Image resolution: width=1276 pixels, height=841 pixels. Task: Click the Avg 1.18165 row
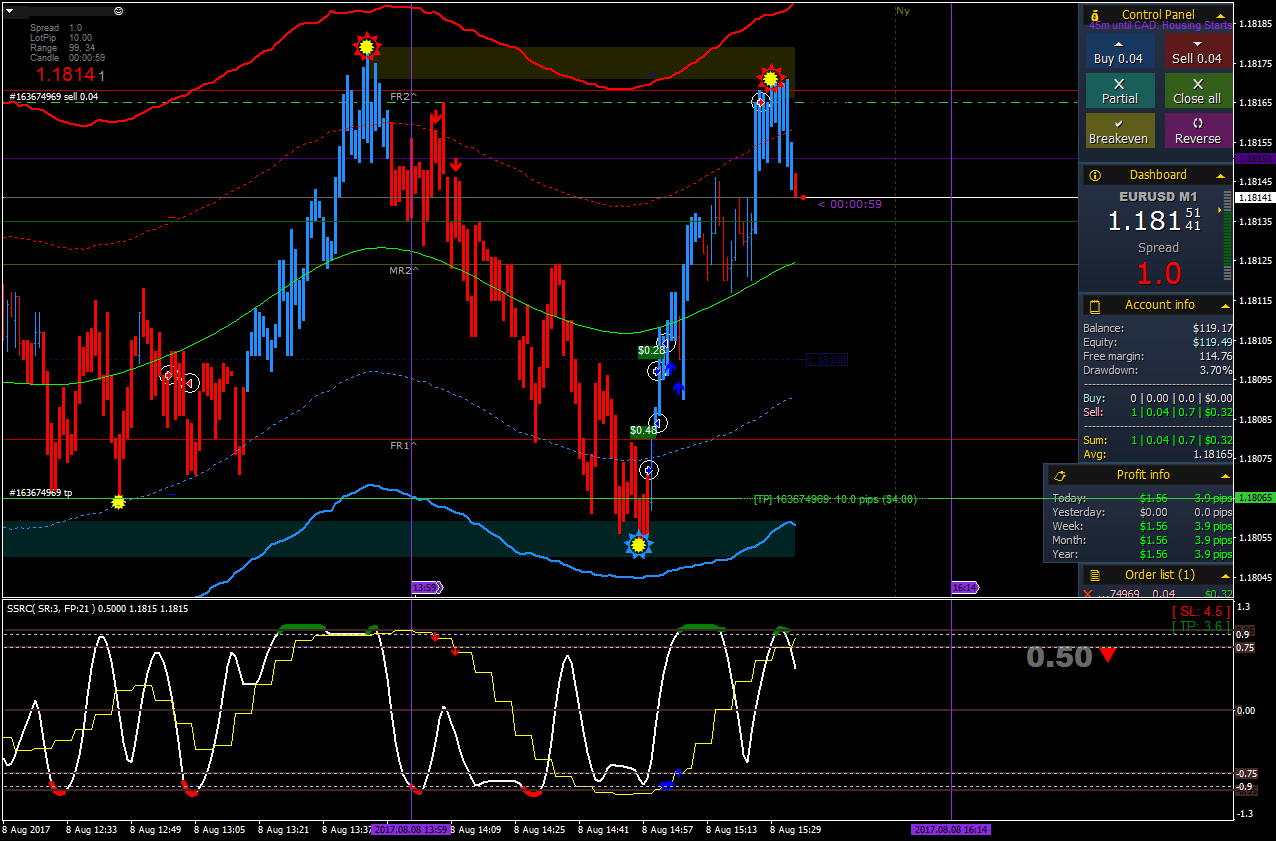click(1158, 454)
